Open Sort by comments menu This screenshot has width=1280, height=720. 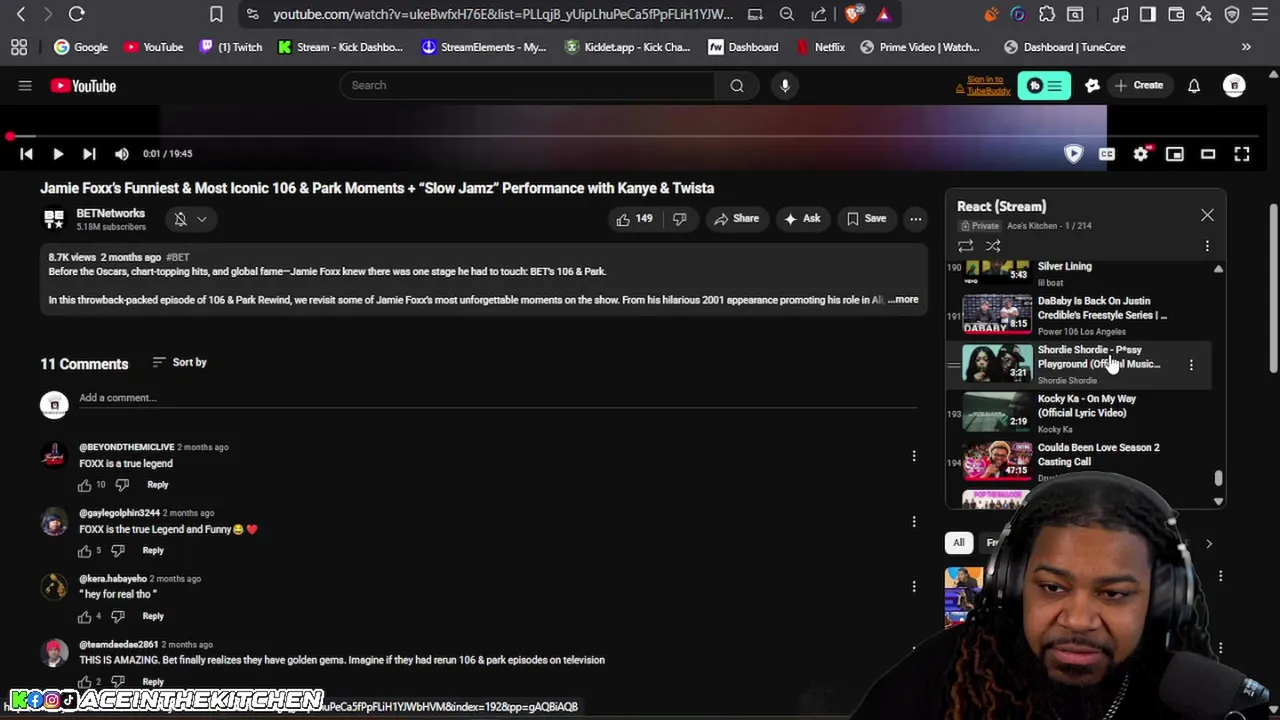point(180,363)
